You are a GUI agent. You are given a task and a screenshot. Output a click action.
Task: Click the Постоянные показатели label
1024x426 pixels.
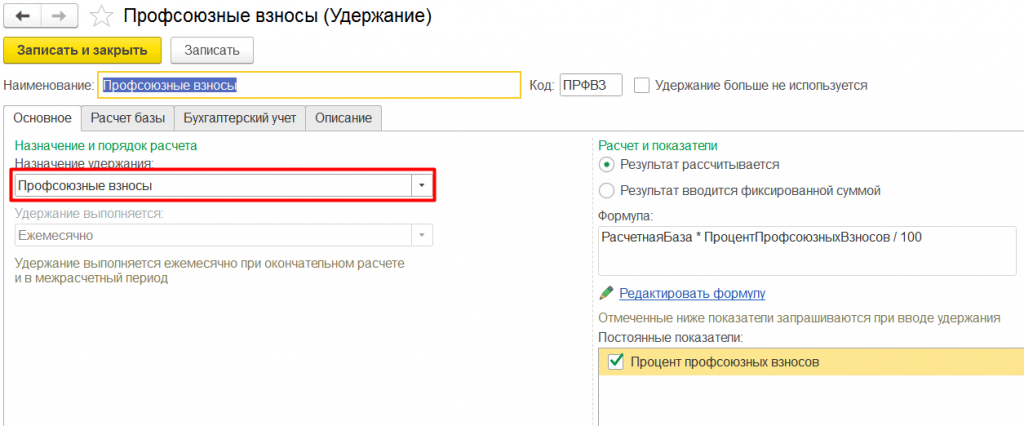point(671,338)
